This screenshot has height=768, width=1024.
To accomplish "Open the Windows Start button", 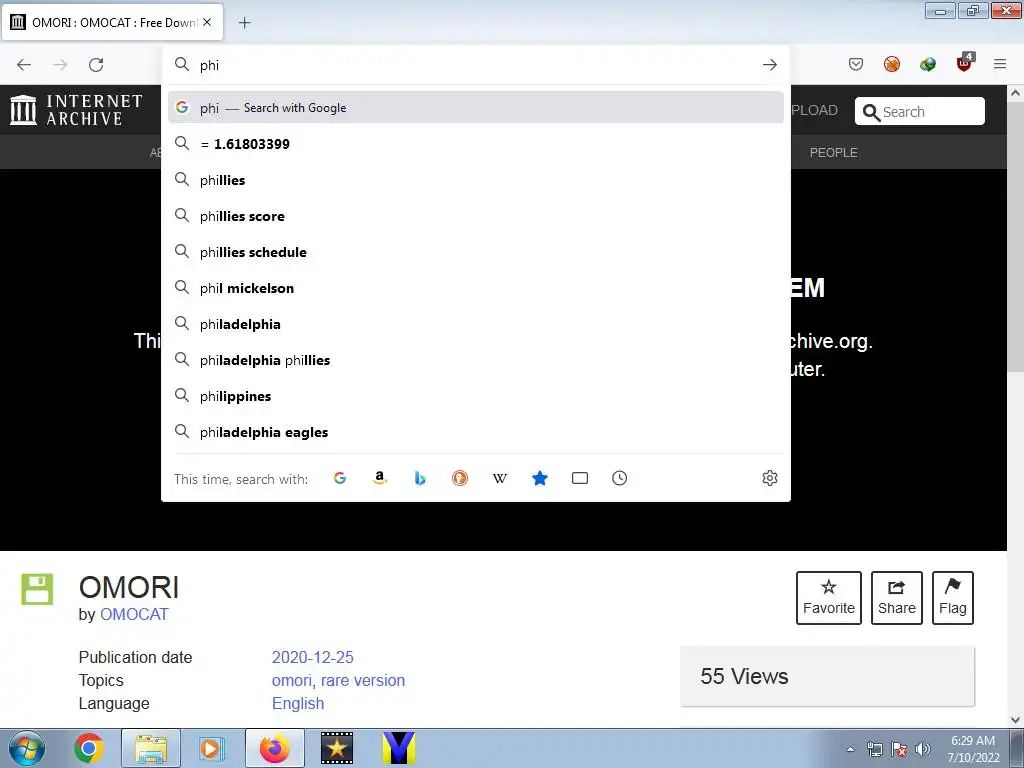I will click(x=27, y=748).
